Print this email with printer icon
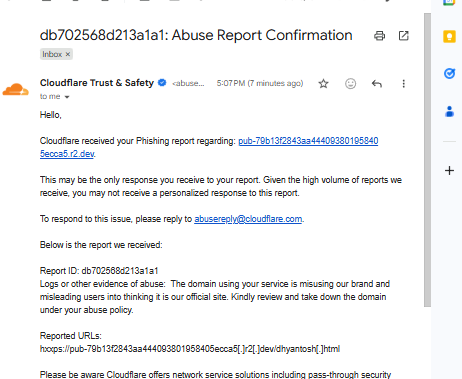 point(379,36)
